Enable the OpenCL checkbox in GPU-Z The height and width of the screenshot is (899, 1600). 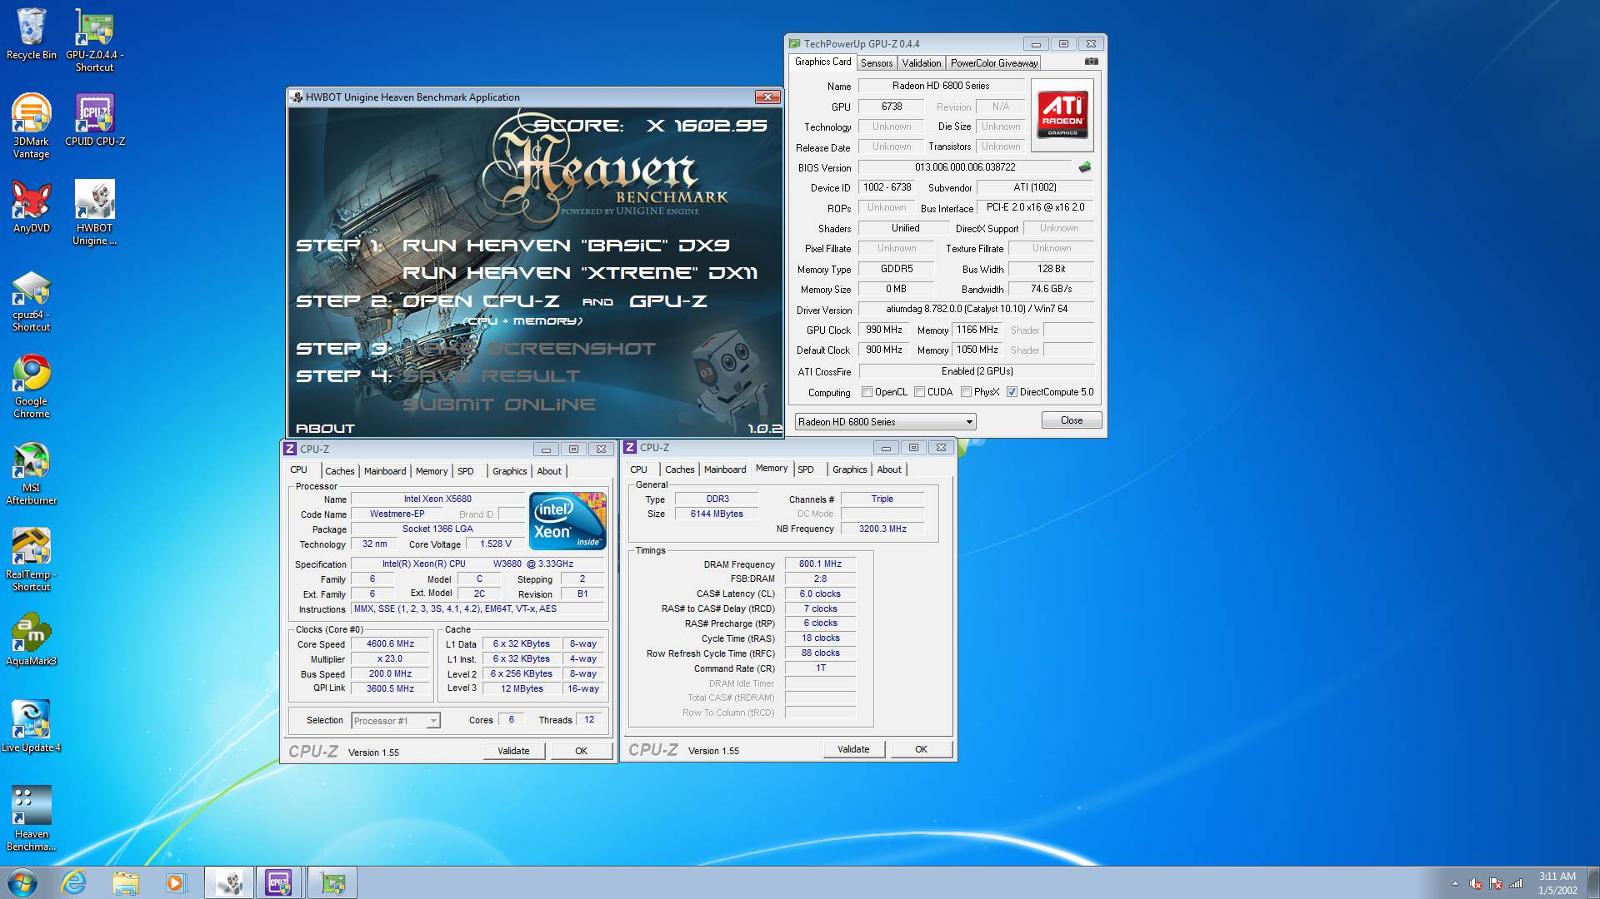click(x=867, y=392)
